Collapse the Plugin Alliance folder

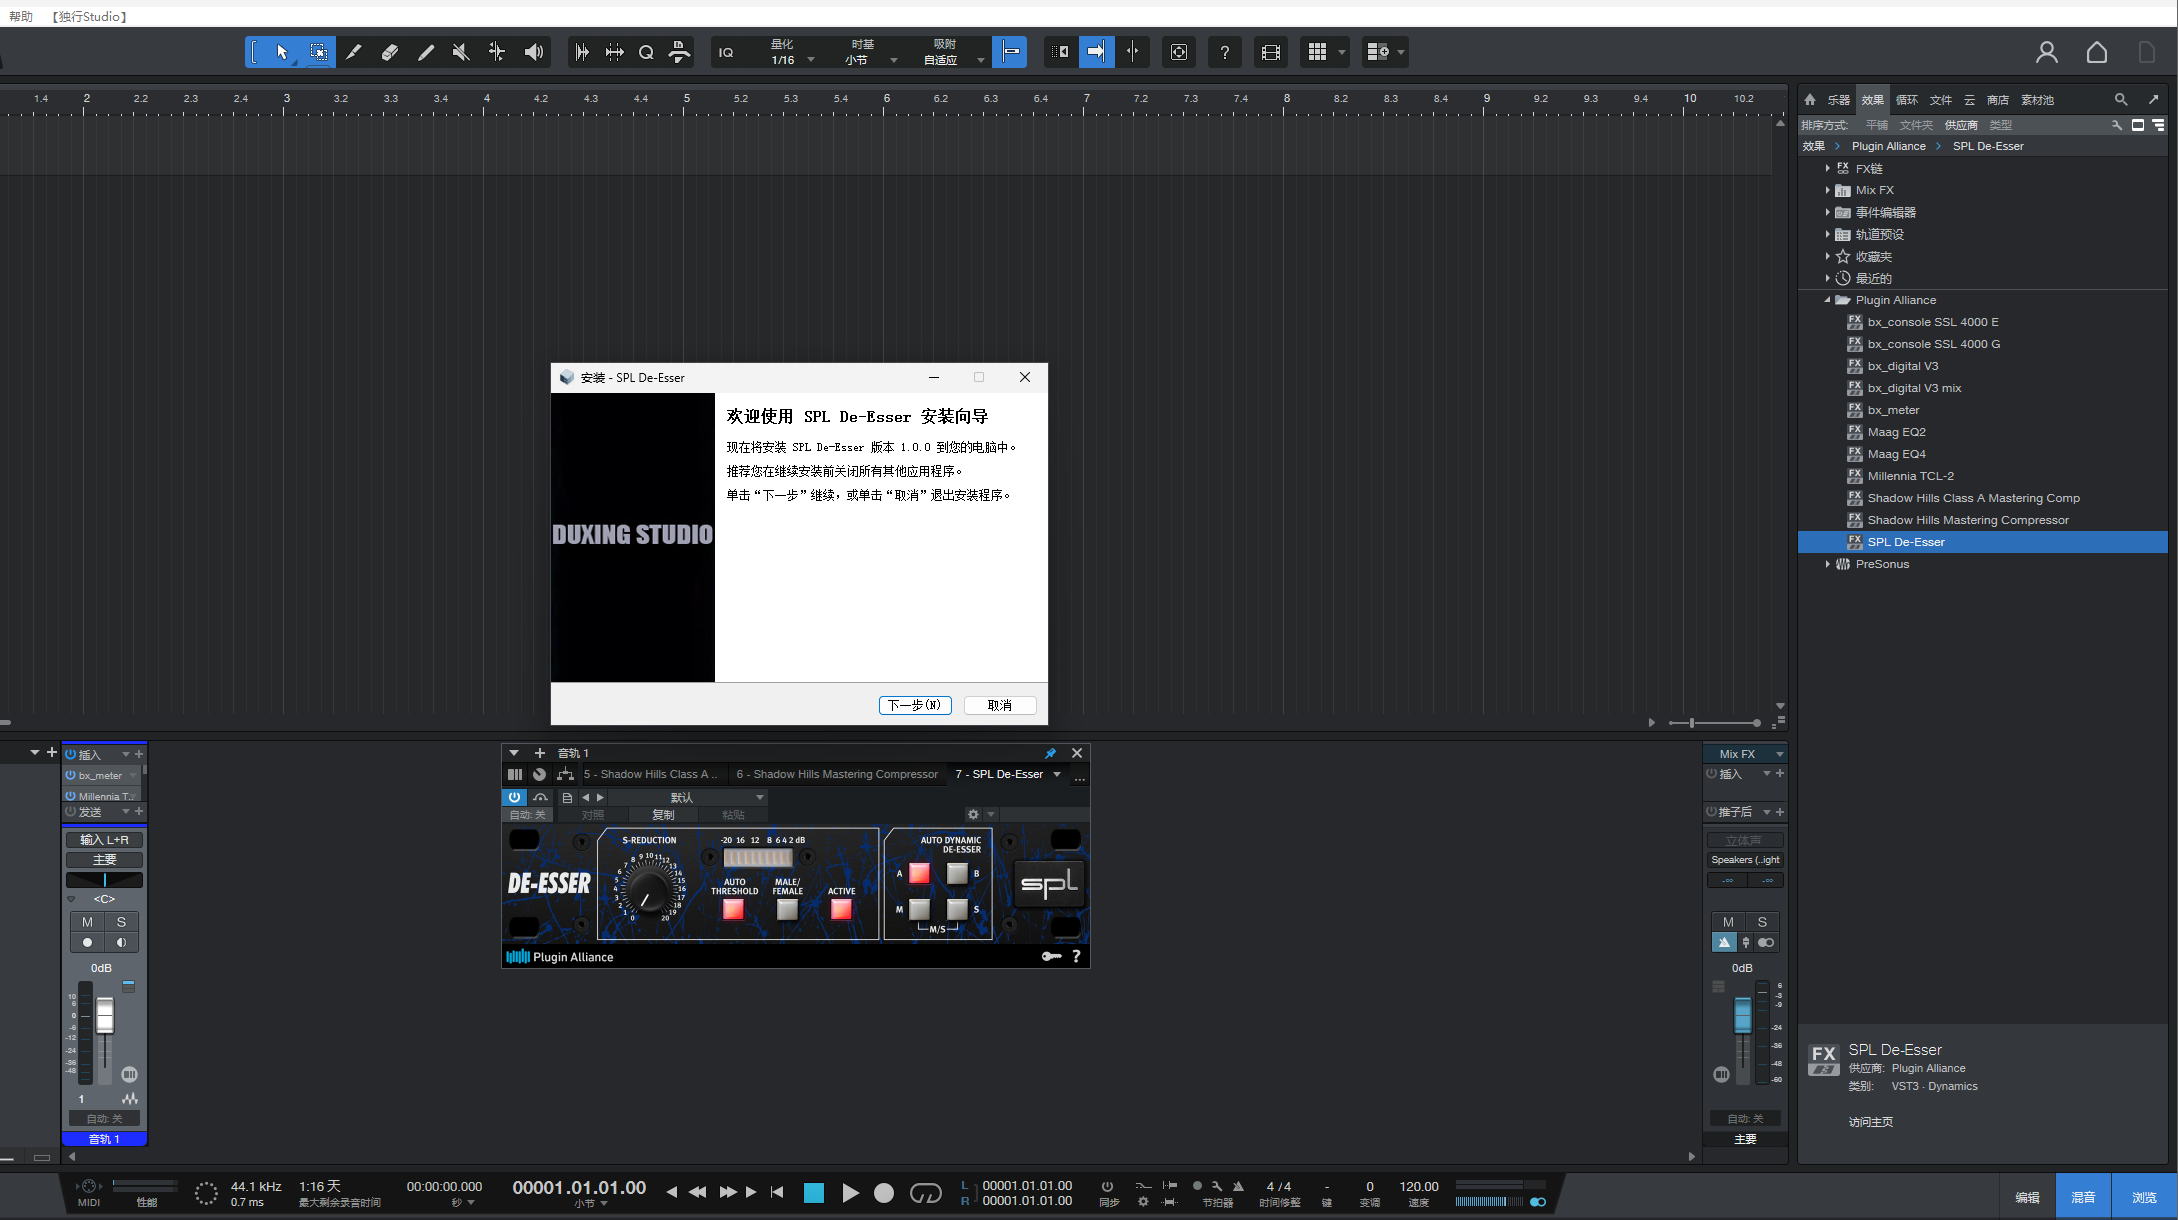pyautogui.click(x=1827, y=300)
